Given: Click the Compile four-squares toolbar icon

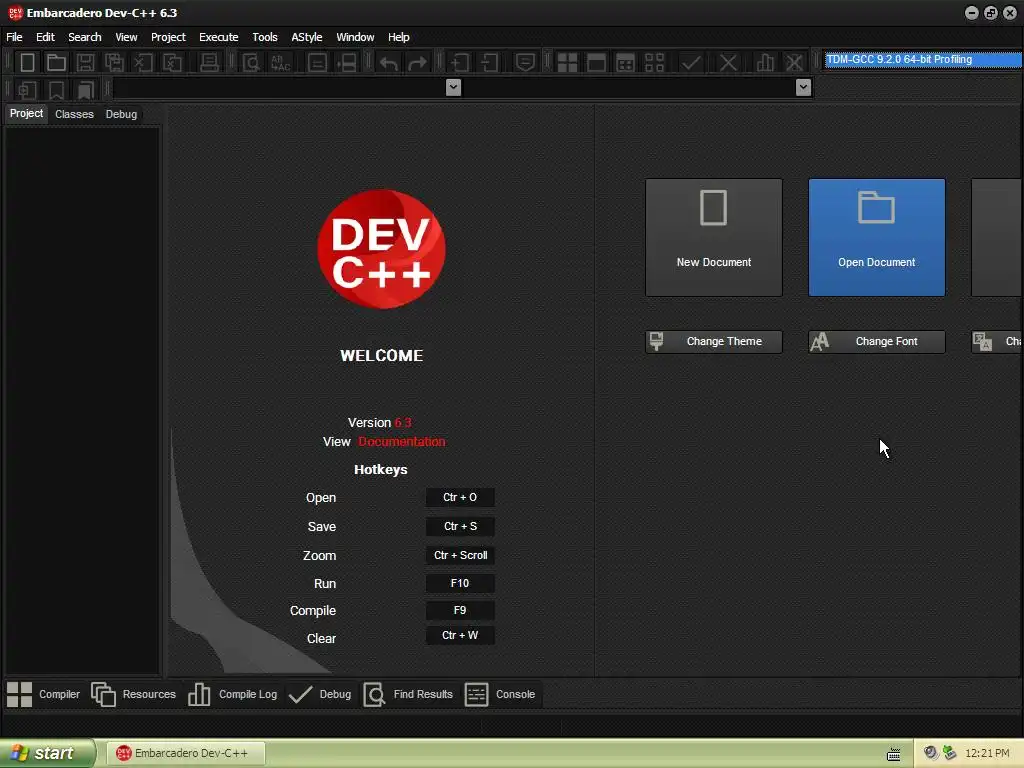Looking at the screenshot, I should [x=567, y=63].
